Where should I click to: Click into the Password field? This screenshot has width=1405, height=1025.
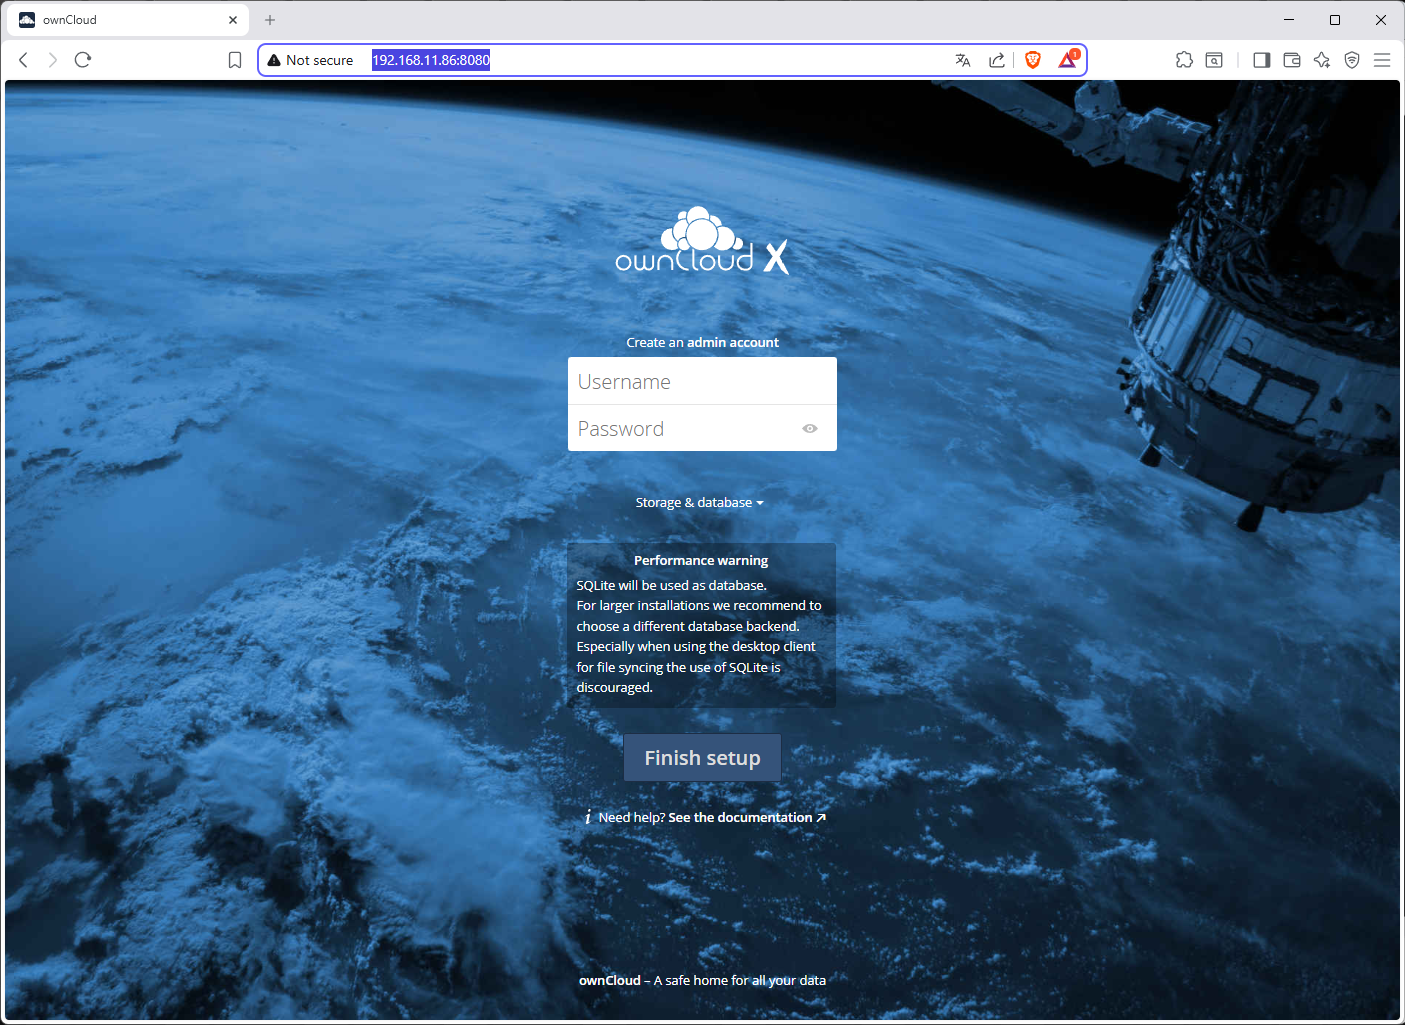click(685, 429)
